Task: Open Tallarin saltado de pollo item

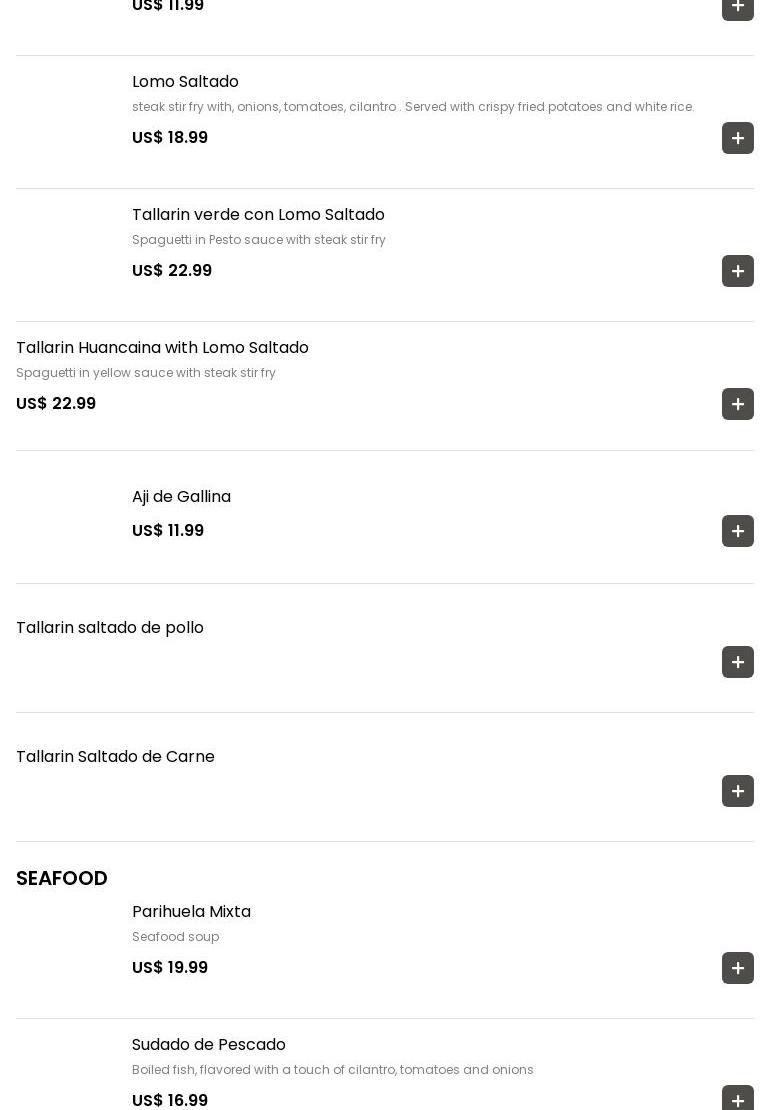Action: pos(110,627)
